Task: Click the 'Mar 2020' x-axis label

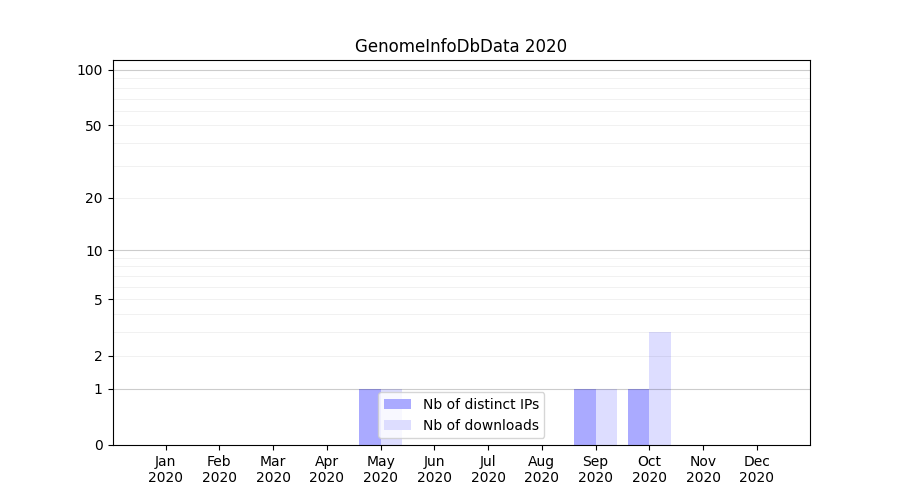Action: click(x=273, y=469)
